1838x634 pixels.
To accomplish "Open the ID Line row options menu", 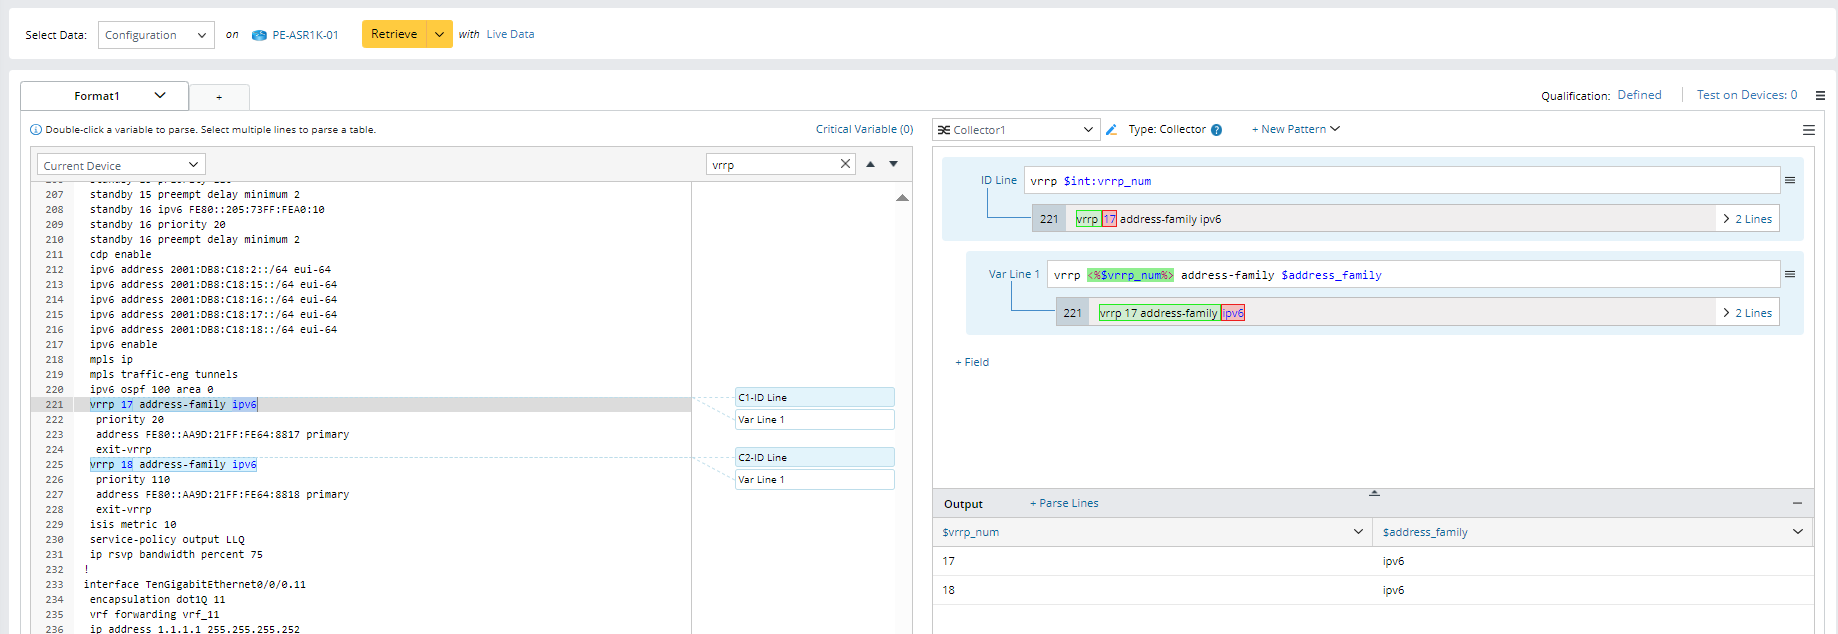I will (1790, 181).
